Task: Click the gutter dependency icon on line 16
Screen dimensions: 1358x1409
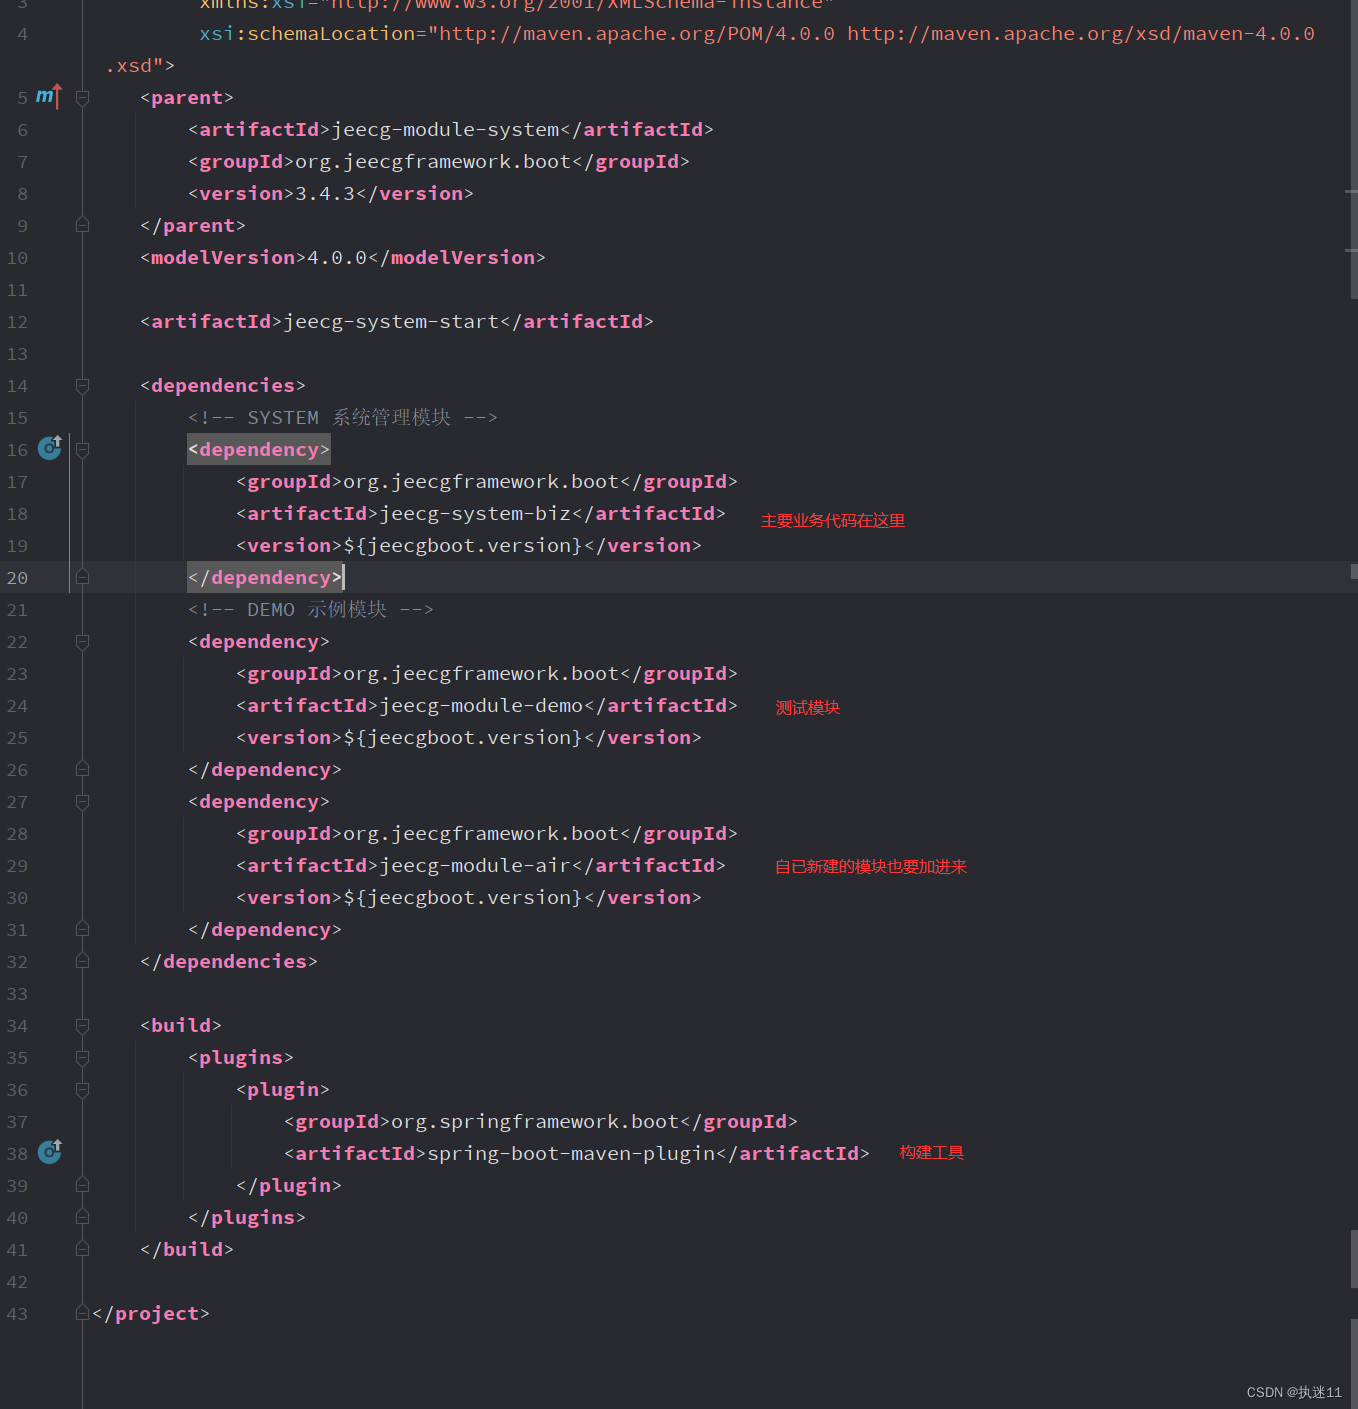Action: pos(50,448)
